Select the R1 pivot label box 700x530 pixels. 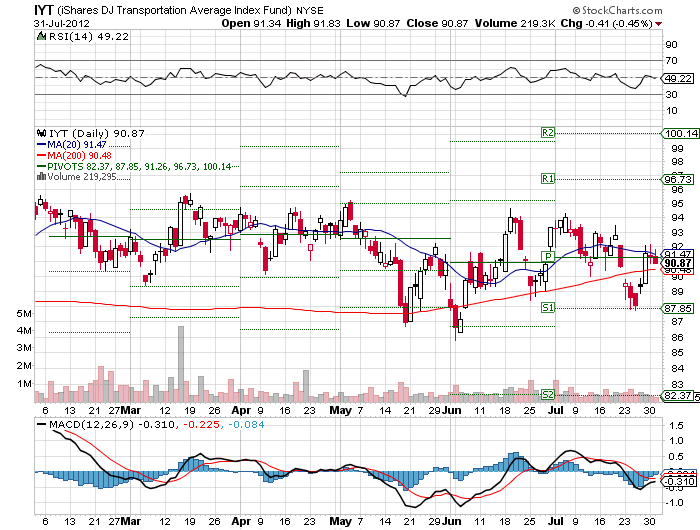548,179
